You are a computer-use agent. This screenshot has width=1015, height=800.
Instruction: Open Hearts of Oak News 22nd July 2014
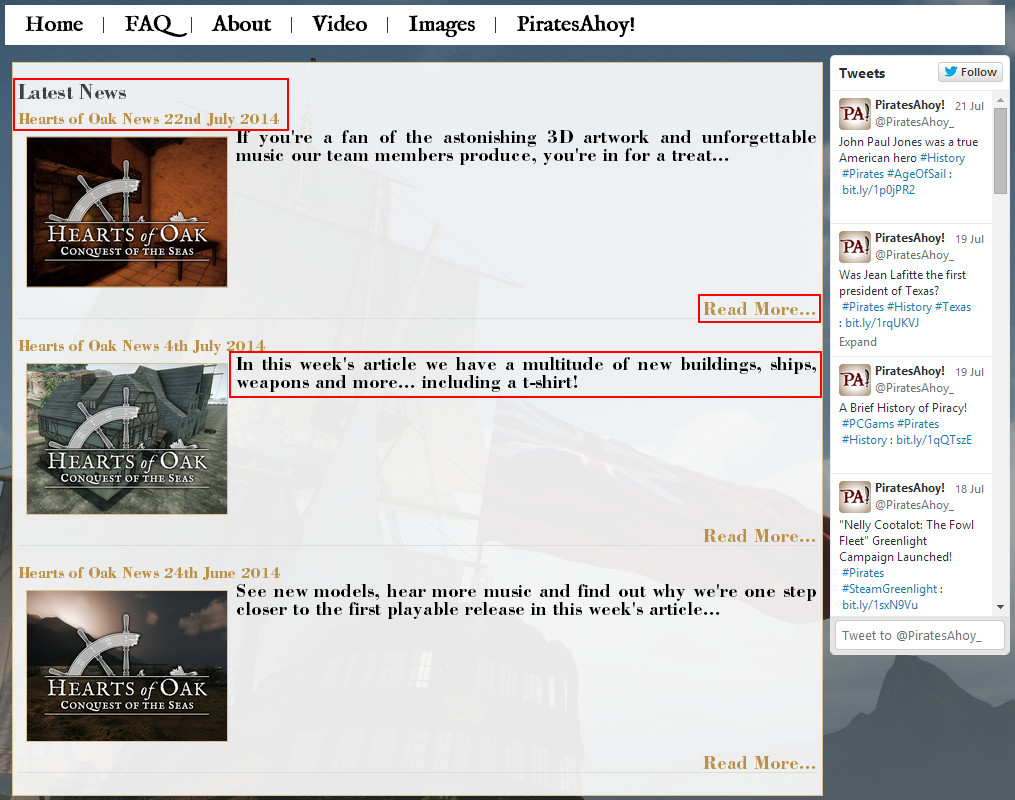click(149, 119)
